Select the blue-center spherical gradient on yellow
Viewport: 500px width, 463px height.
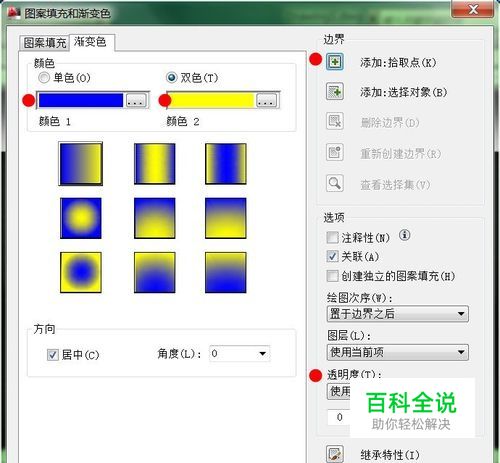click(x=81, y=272)
